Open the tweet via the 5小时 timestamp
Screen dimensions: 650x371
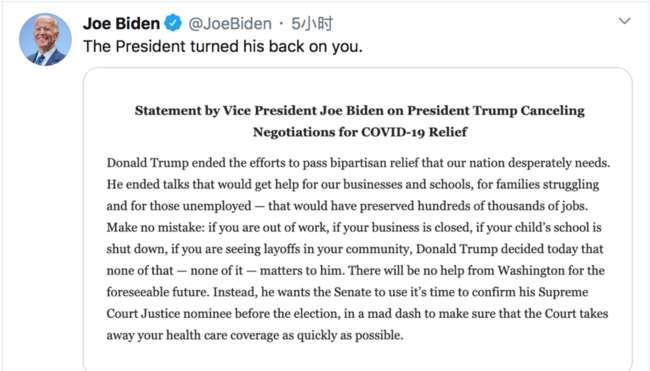tap(312, 24)
